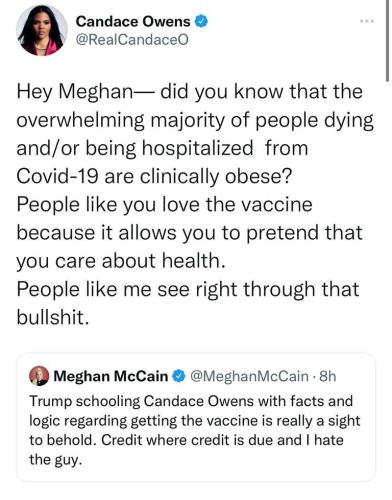392x500 pixels.
Task: Open Candace Owens profile picture
Action: (42, 30)
